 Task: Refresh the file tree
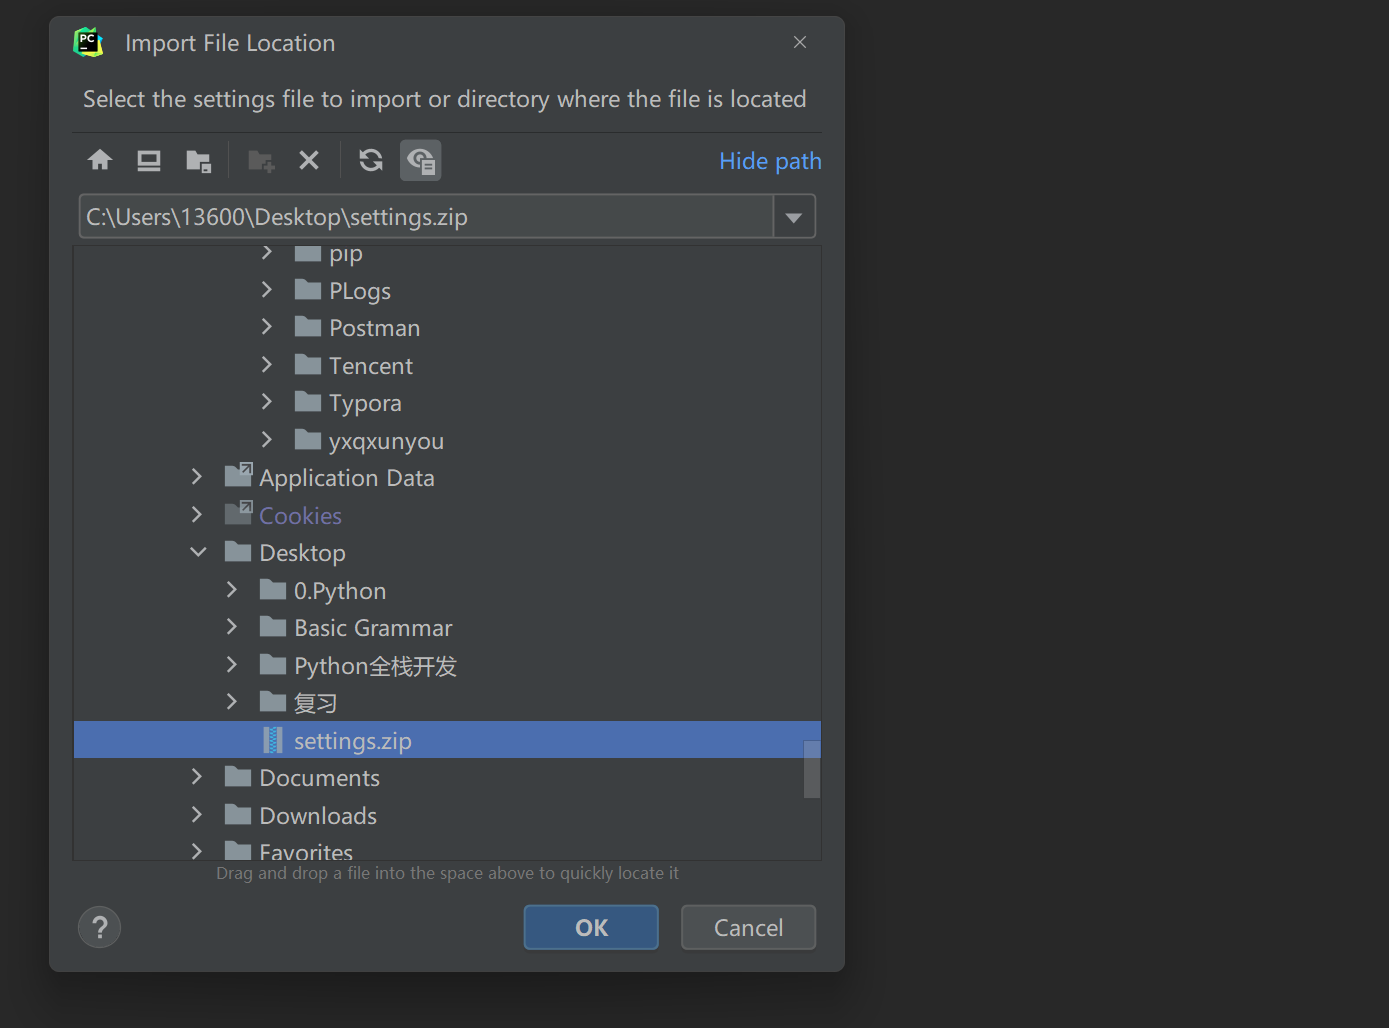tap(371, 160)
